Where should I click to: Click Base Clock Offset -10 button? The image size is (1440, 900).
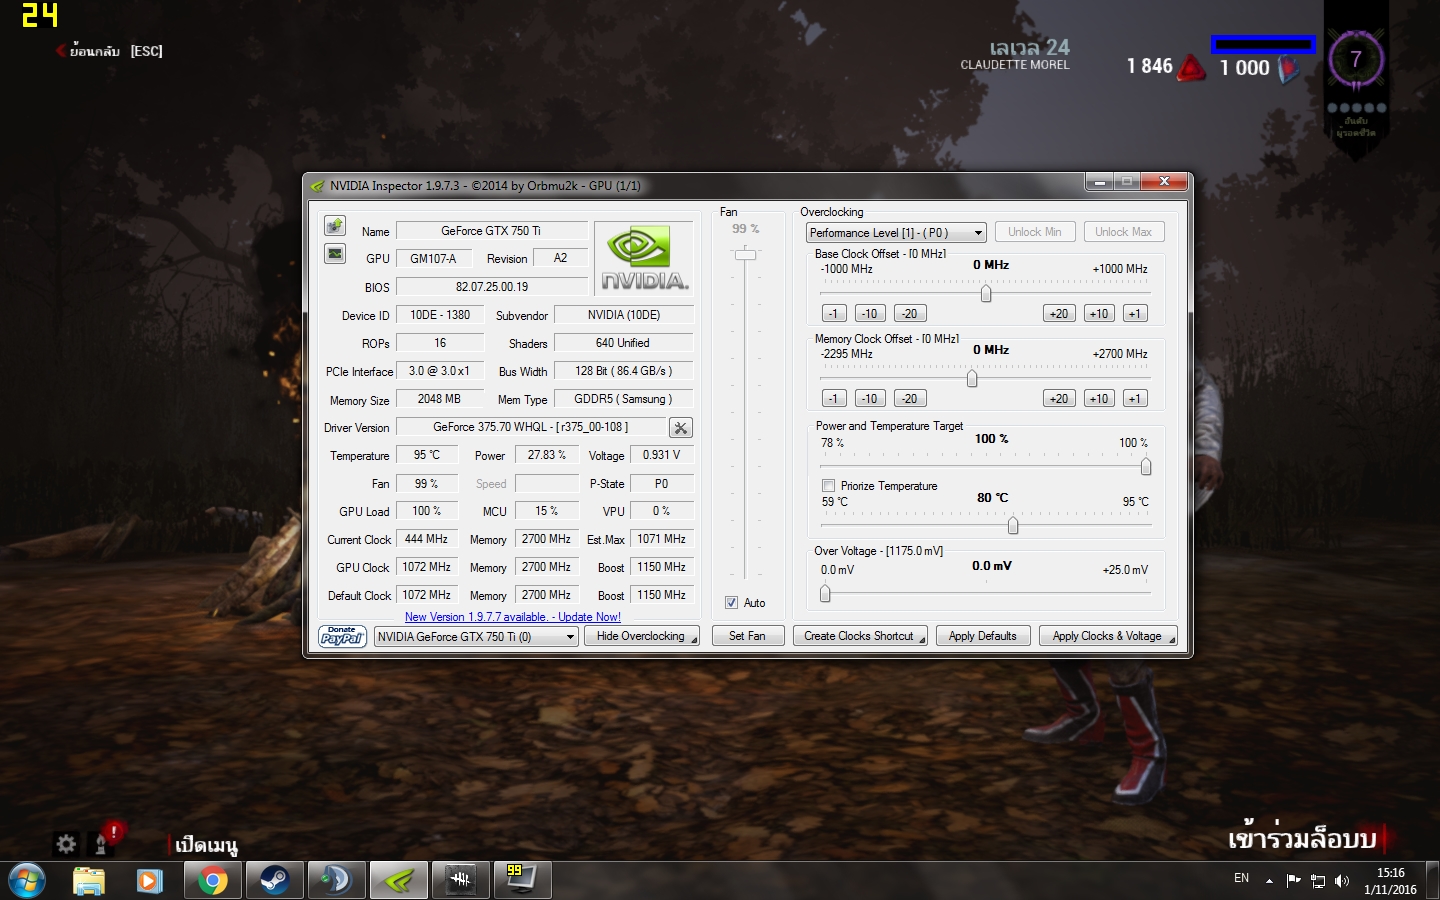pyautogui.click(x=870, y=313)
